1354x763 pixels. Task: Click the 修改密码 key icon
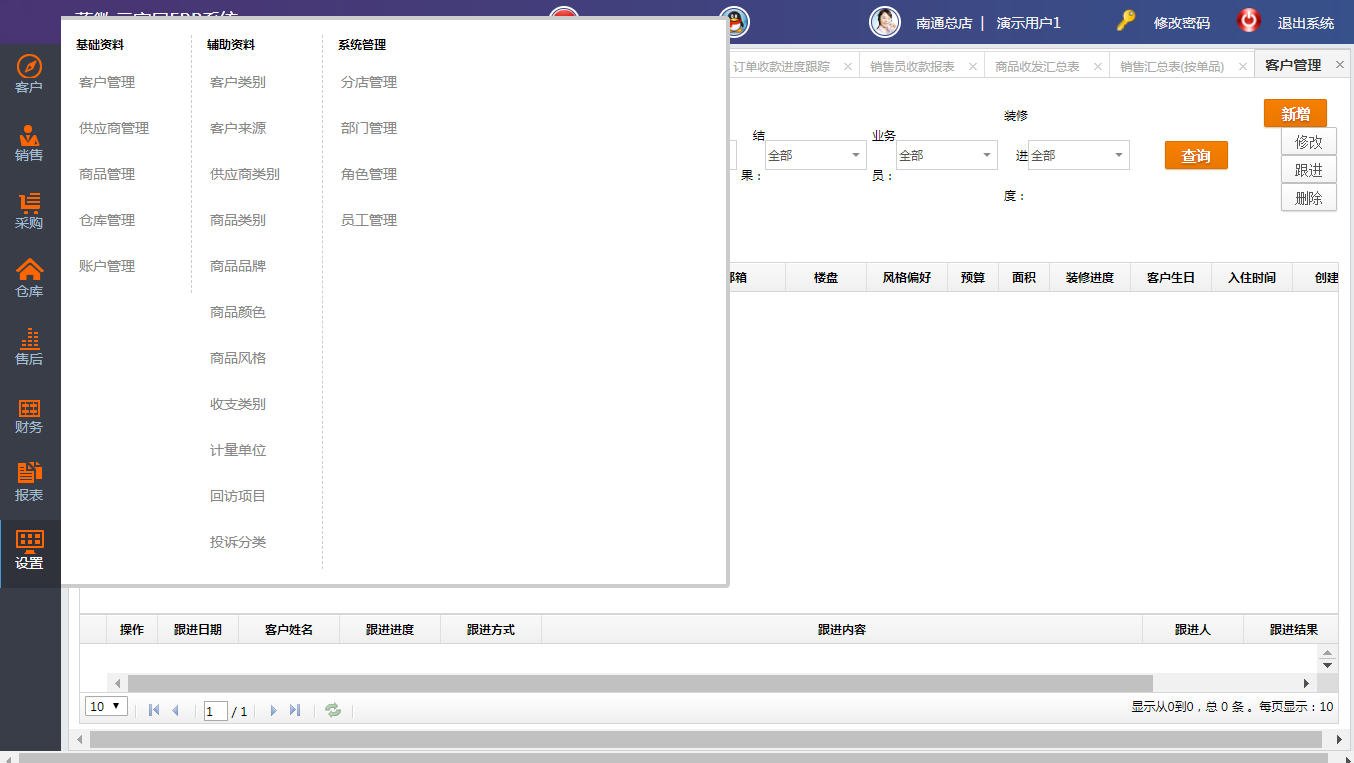tap(1127, 21)
